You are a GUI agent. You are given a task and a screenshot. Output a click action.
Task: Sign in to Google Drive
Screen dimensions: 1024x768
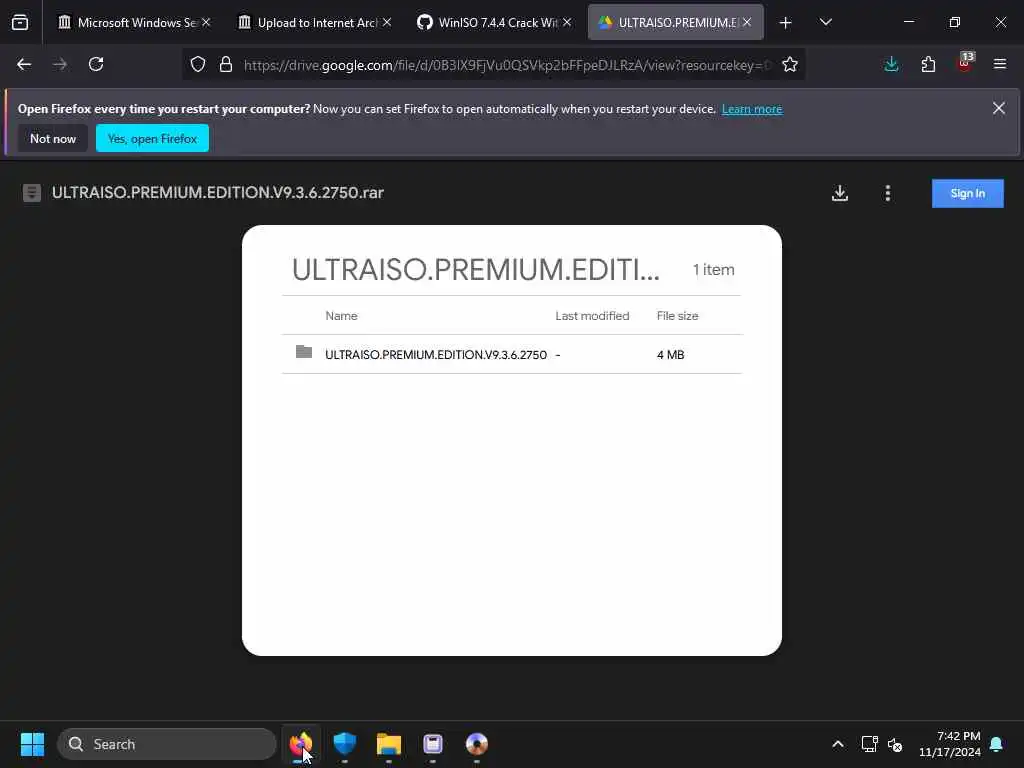click(x=967, y=193)
